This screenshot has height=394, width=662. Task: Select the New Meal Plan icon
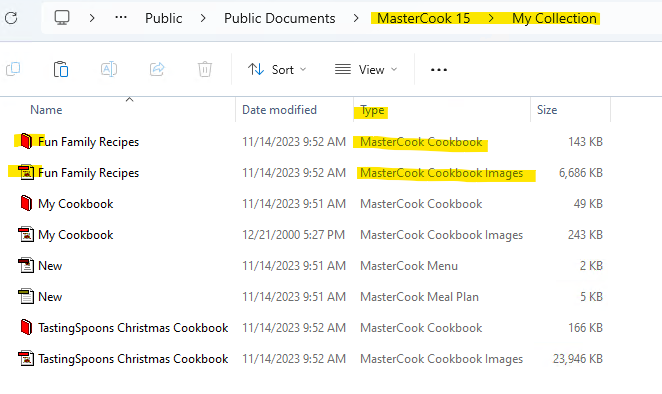(x=26, y=296)
